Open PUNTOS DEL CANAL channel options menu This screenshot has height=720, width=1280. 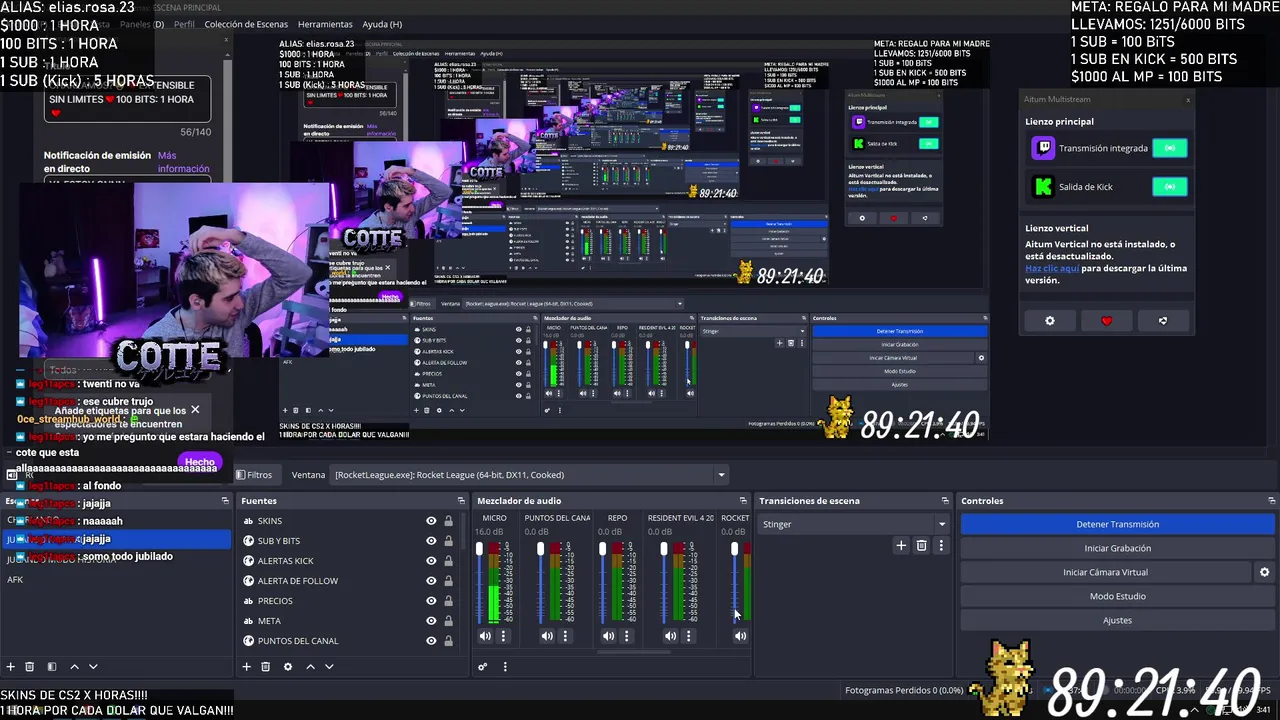click(565, 636)
